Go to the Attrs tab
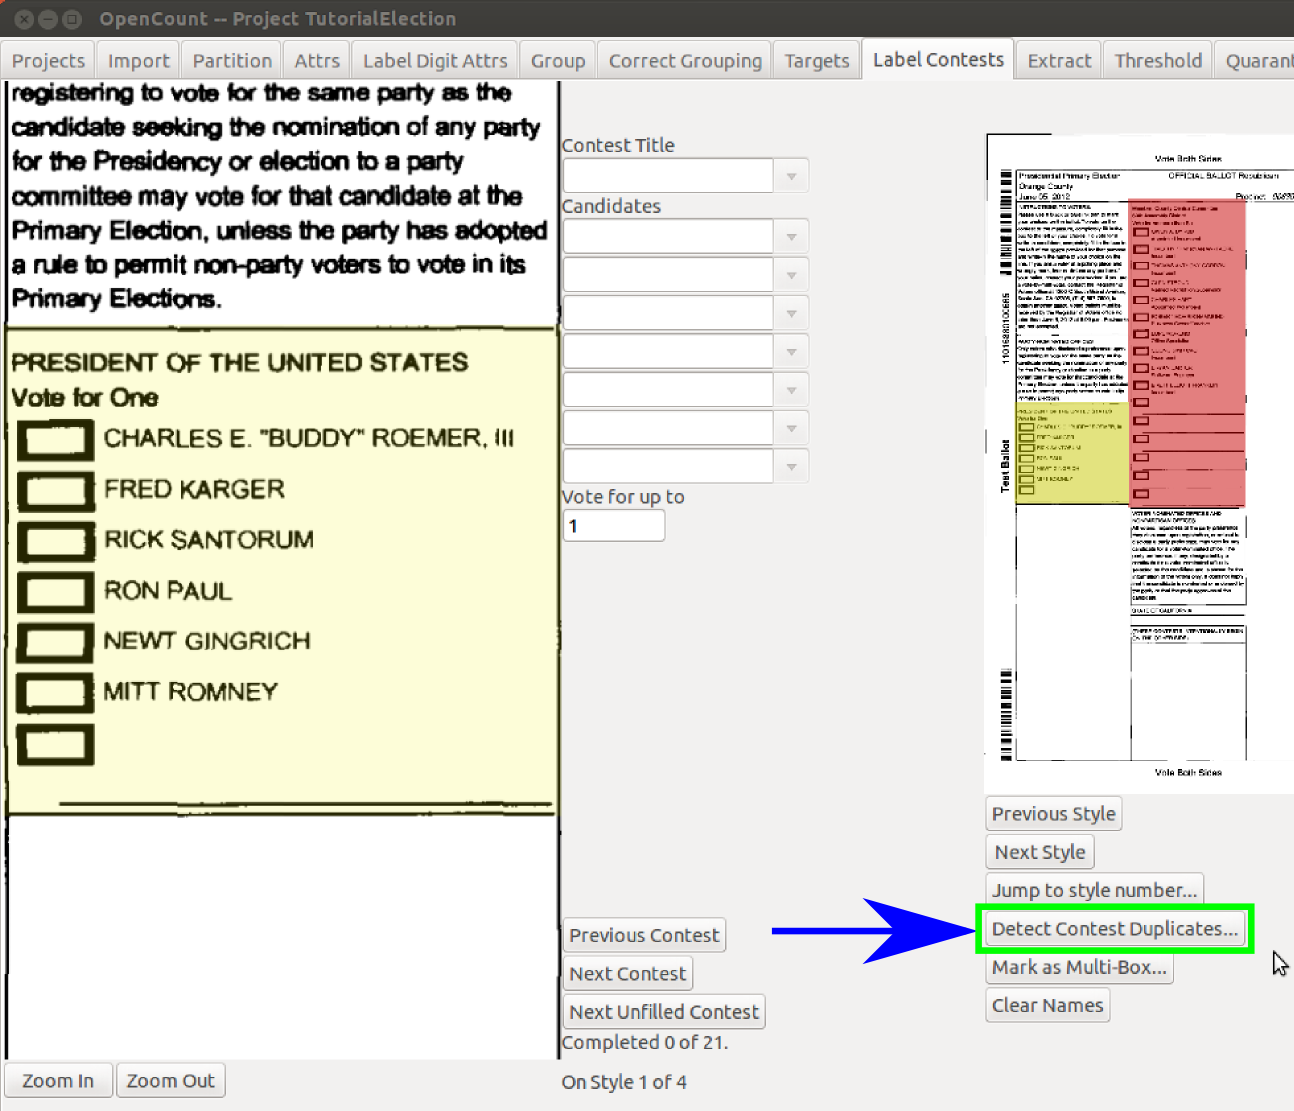Viewport: 1294px width, 1111px height. (317, 61)
